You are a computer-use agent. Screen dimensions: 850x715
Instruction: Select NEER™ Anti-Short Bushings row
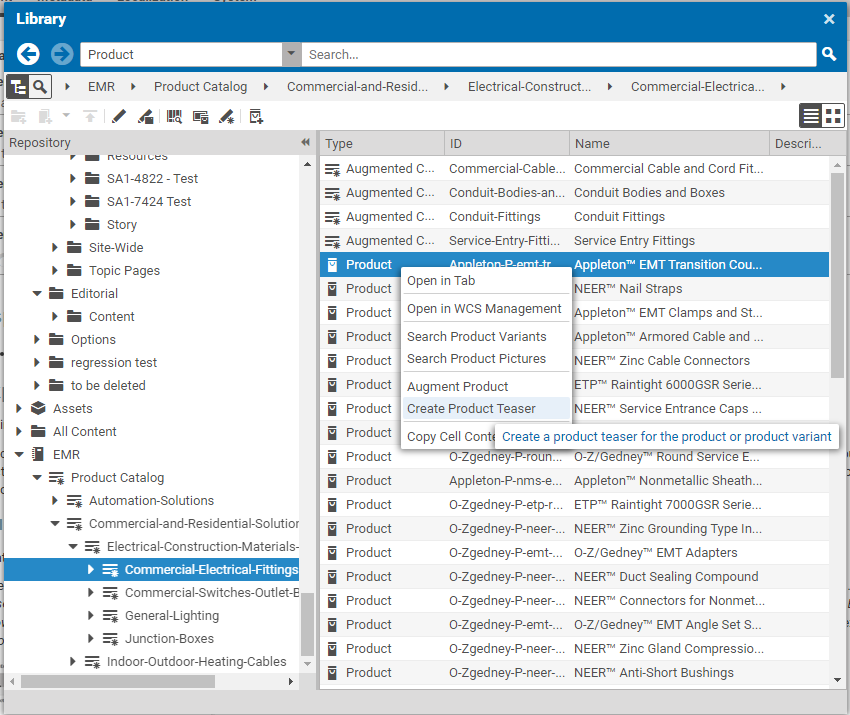574,673
